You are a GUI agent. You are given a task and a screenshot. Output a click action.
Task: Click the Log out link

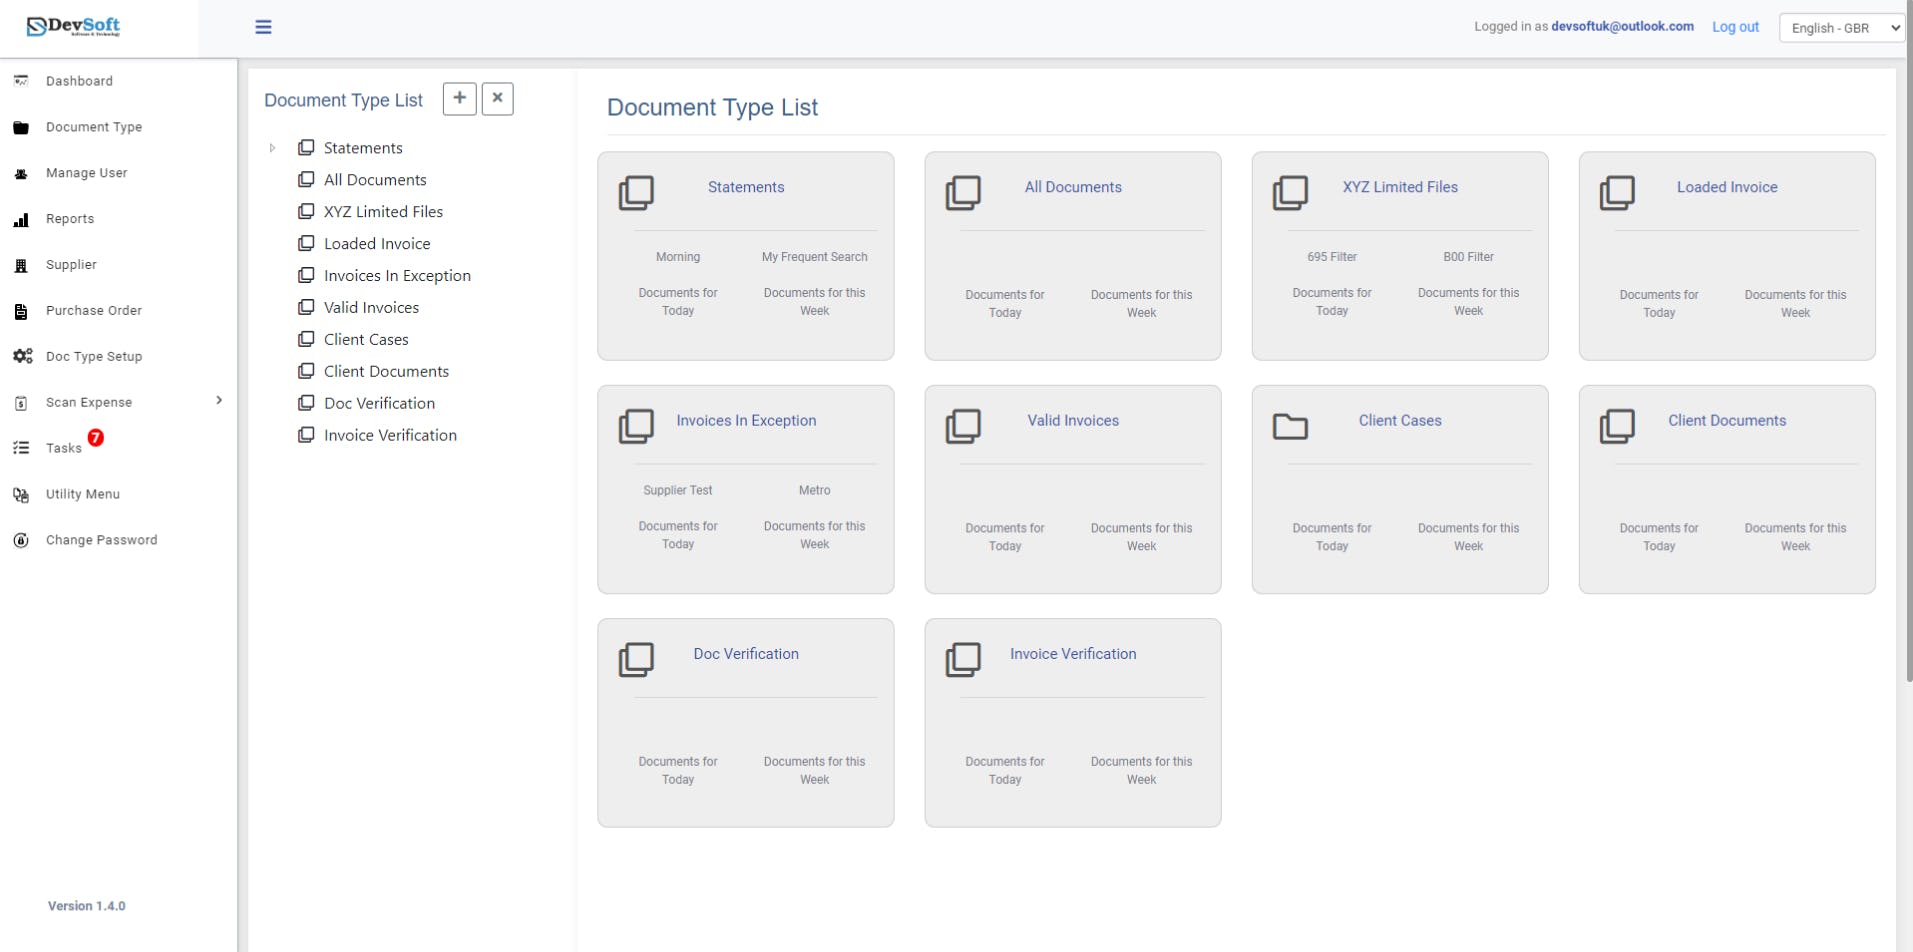pos(1733,27)
